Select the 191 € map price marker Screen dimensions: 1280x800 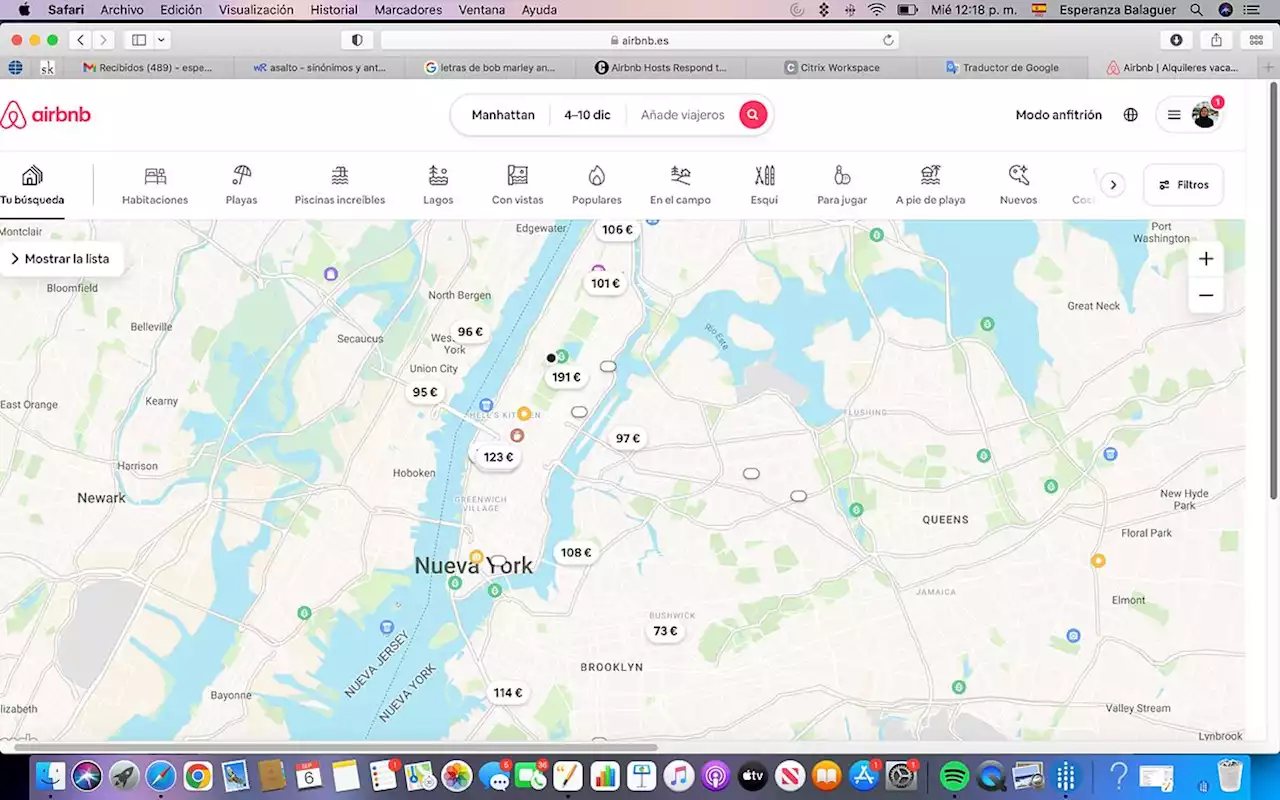(x=566, y=378)
